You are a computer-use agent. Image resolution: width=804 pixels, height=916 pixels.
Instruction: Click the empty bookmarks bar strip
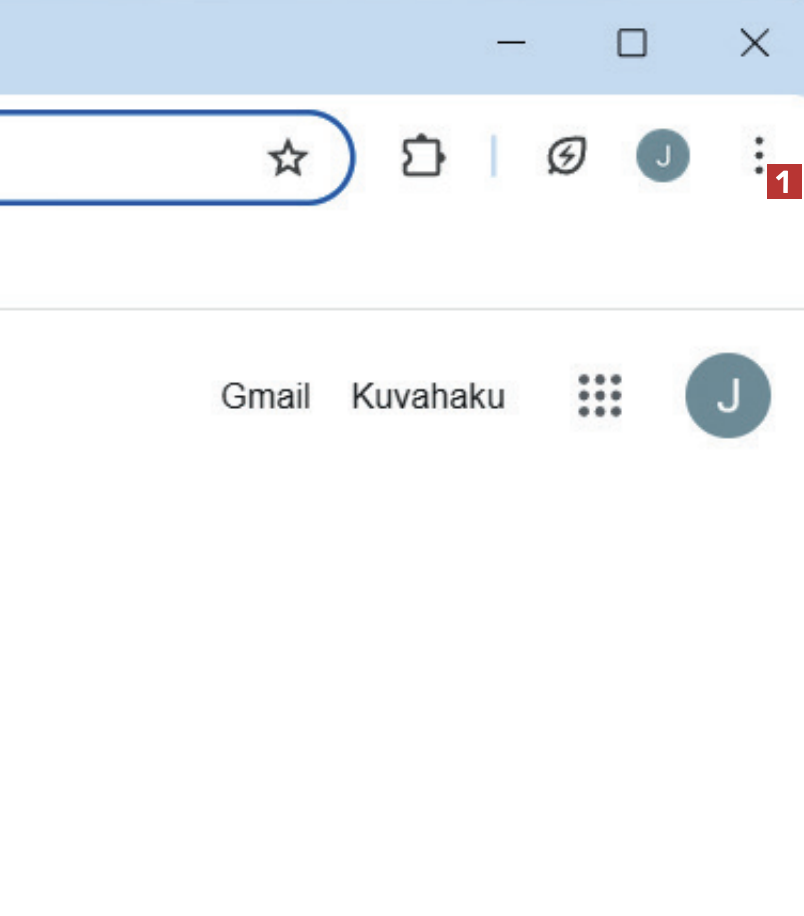[x=400, y=262]
